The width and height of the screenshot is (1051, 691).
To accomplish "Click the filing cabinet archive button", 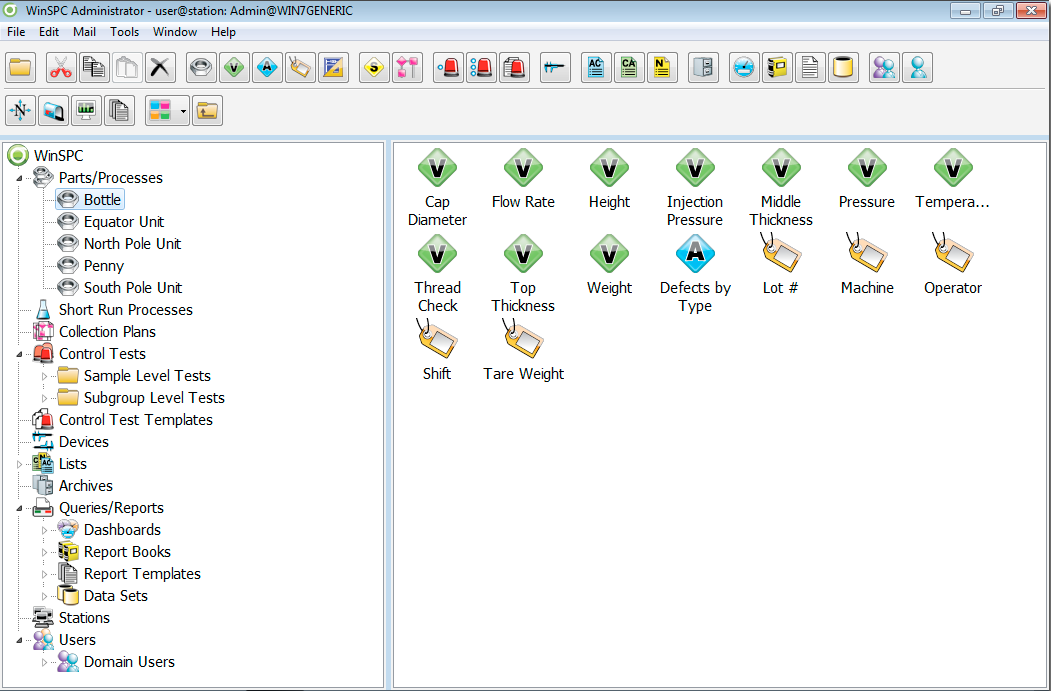I will click(703, 68).
